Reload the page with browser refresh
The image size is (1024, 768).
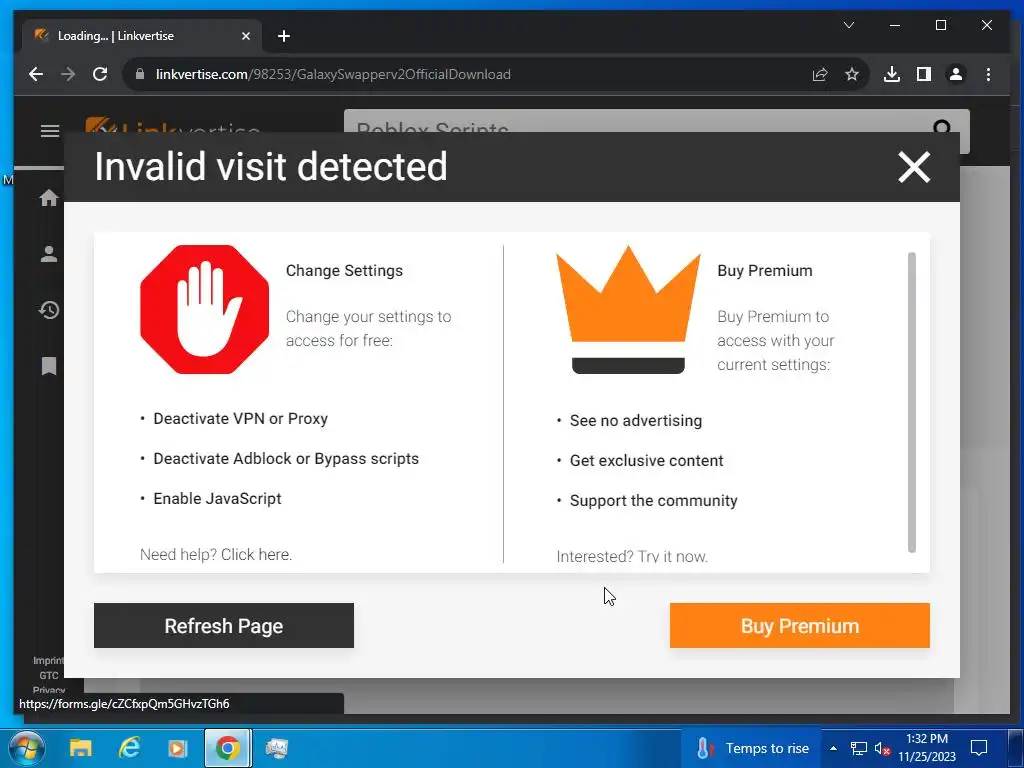click(x=100, y=74)
